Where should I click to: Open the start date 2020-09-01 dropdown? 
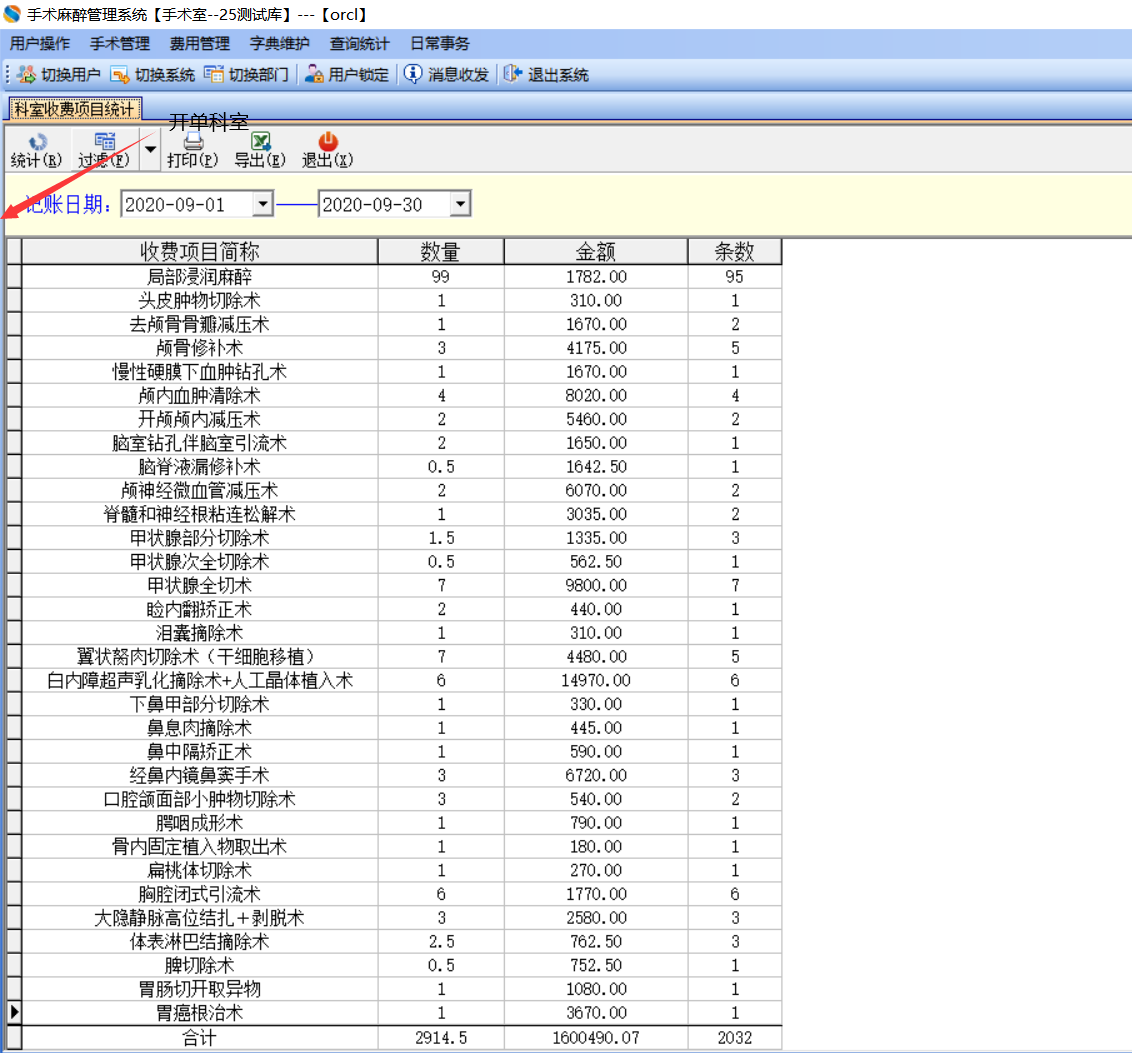point(263,204)
